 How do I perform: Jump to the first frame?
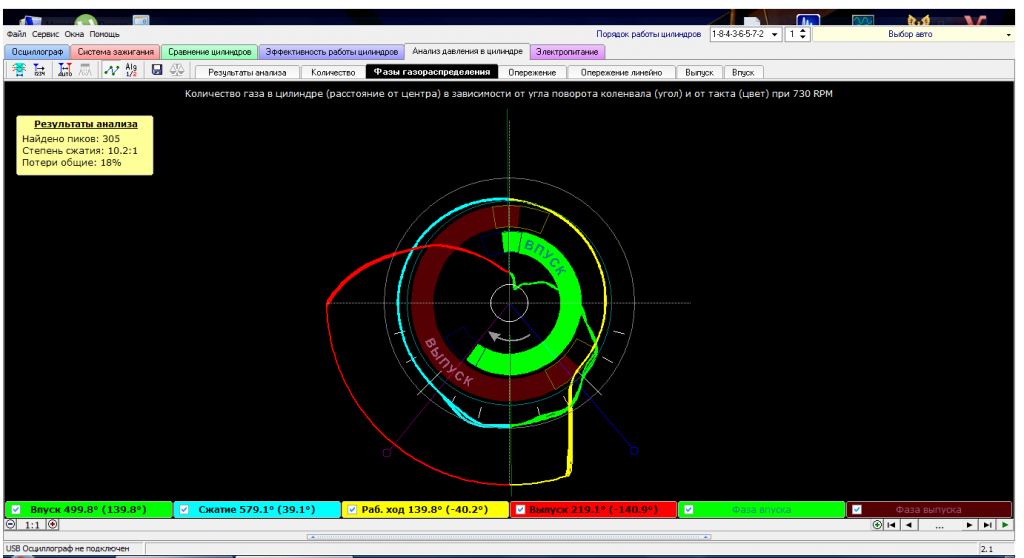coord(891,525)
